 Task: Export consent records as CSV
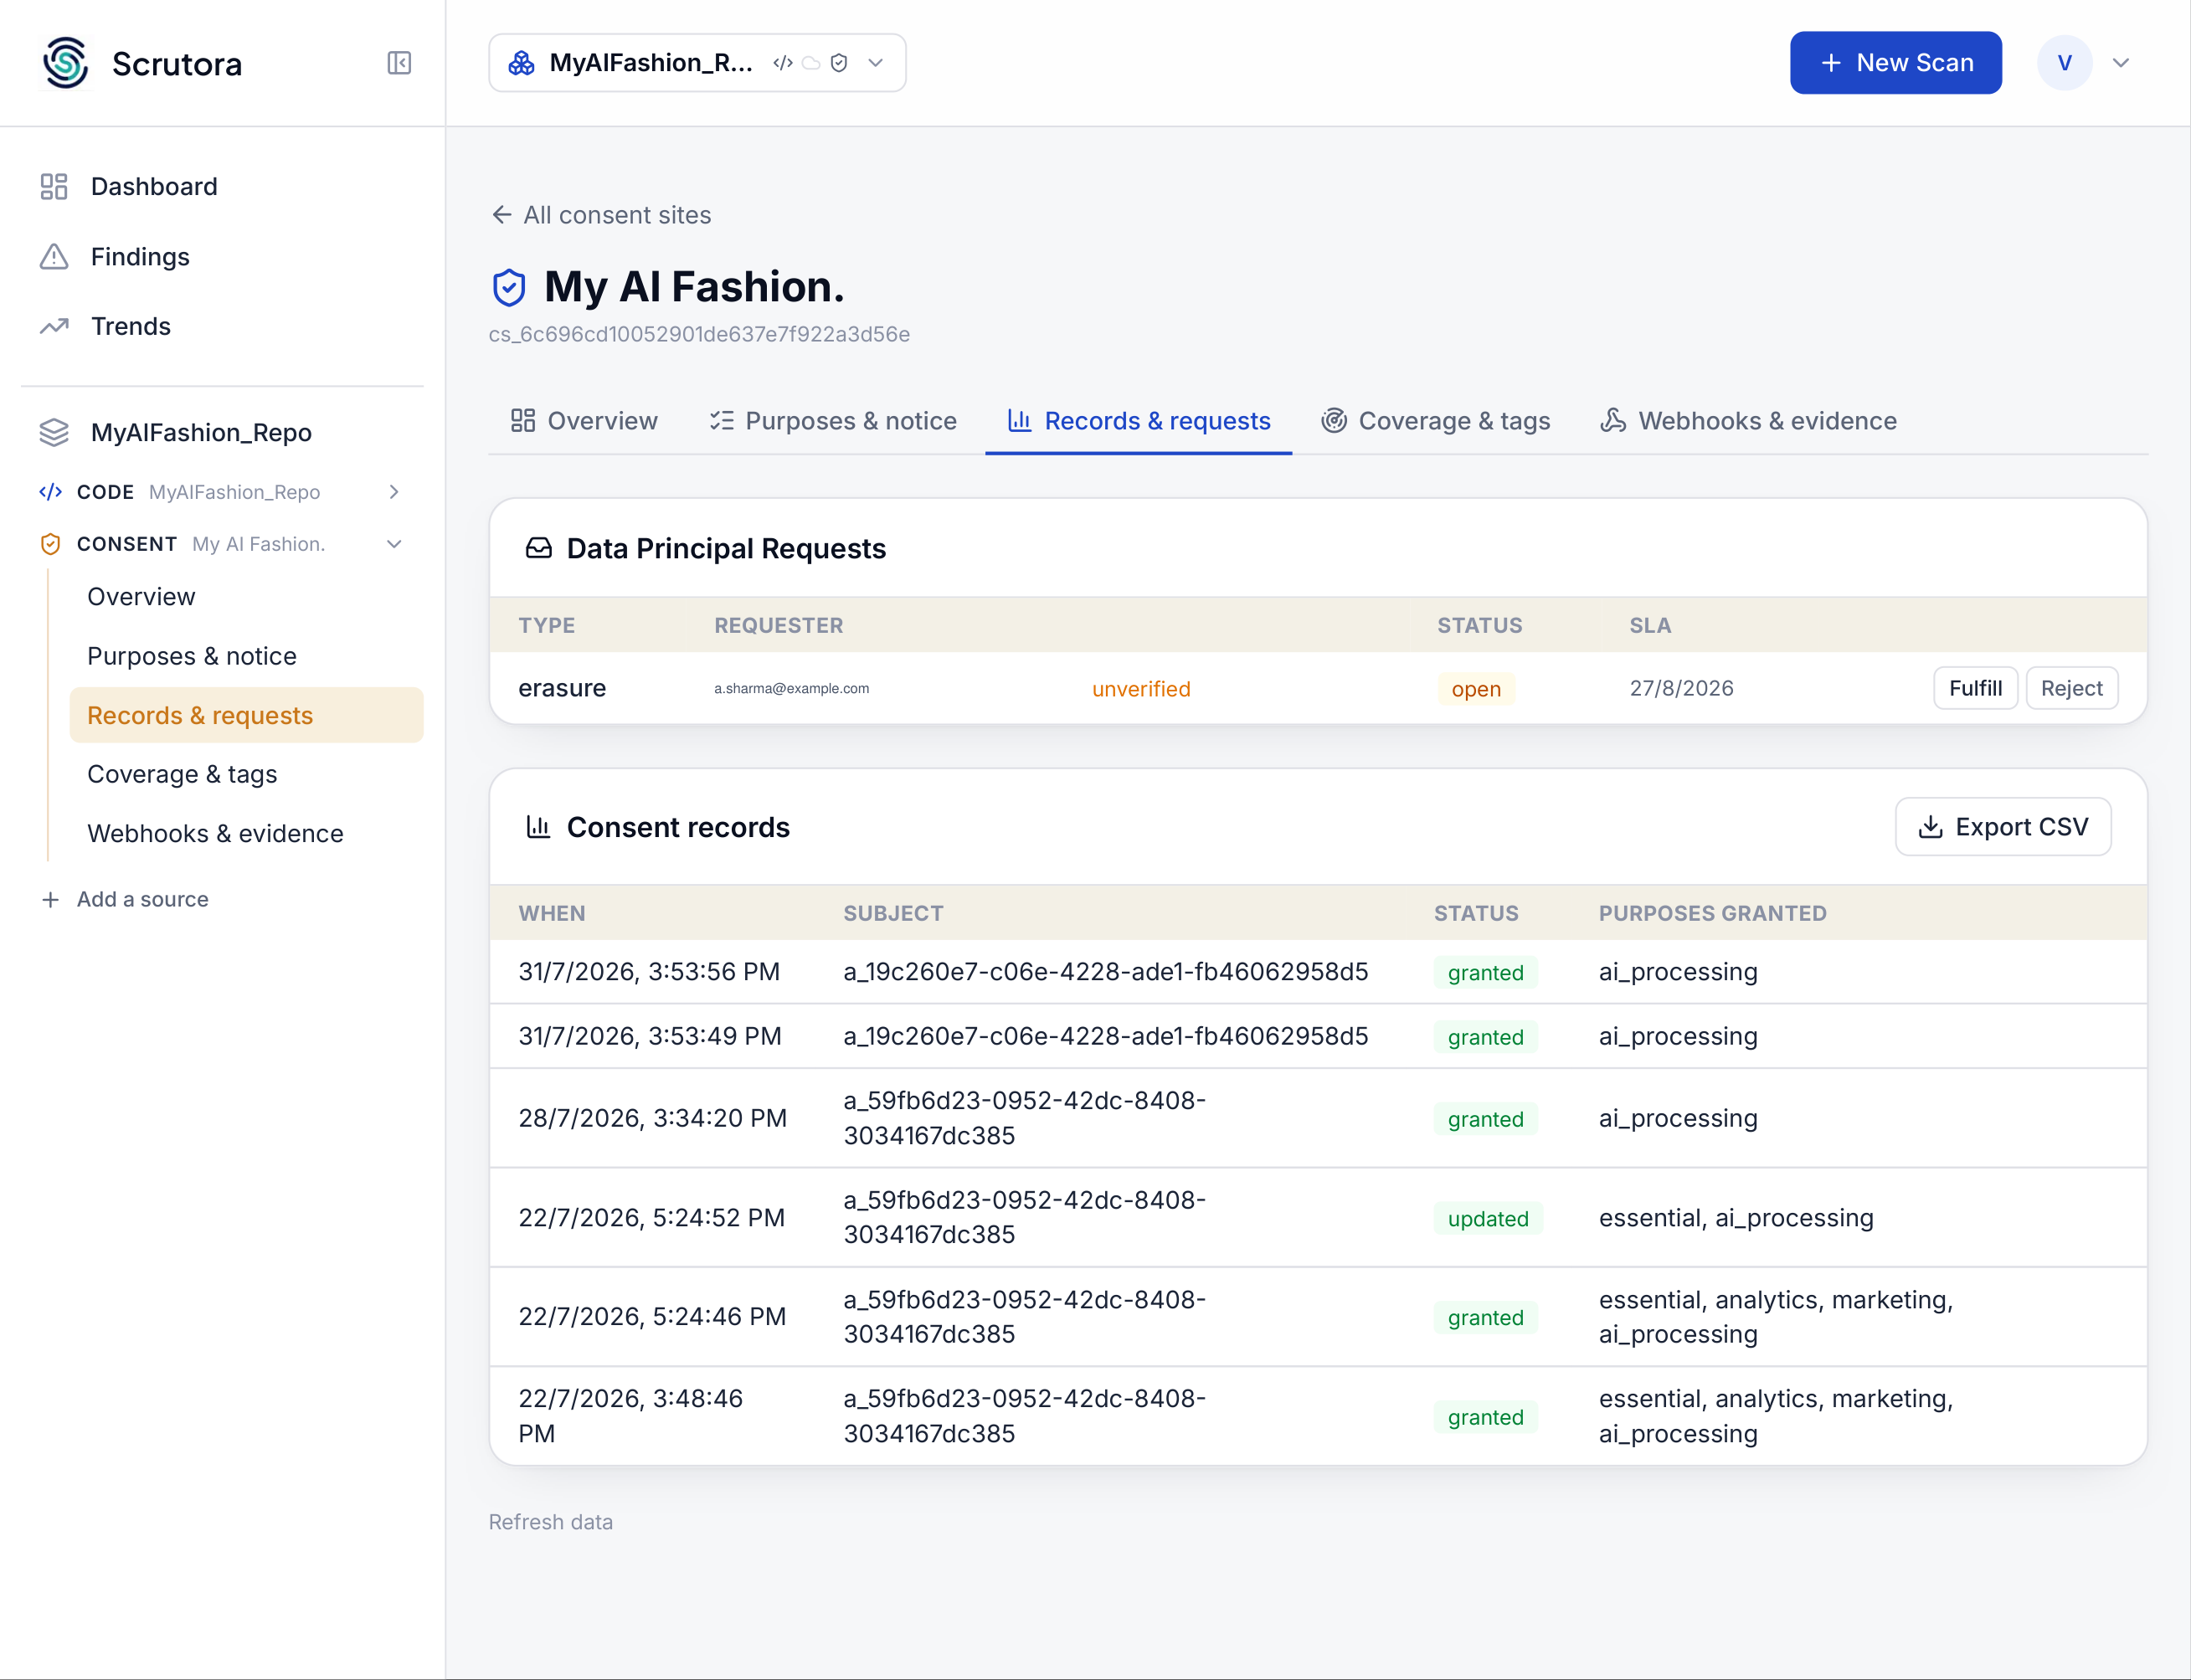(x=2002, y=827)
